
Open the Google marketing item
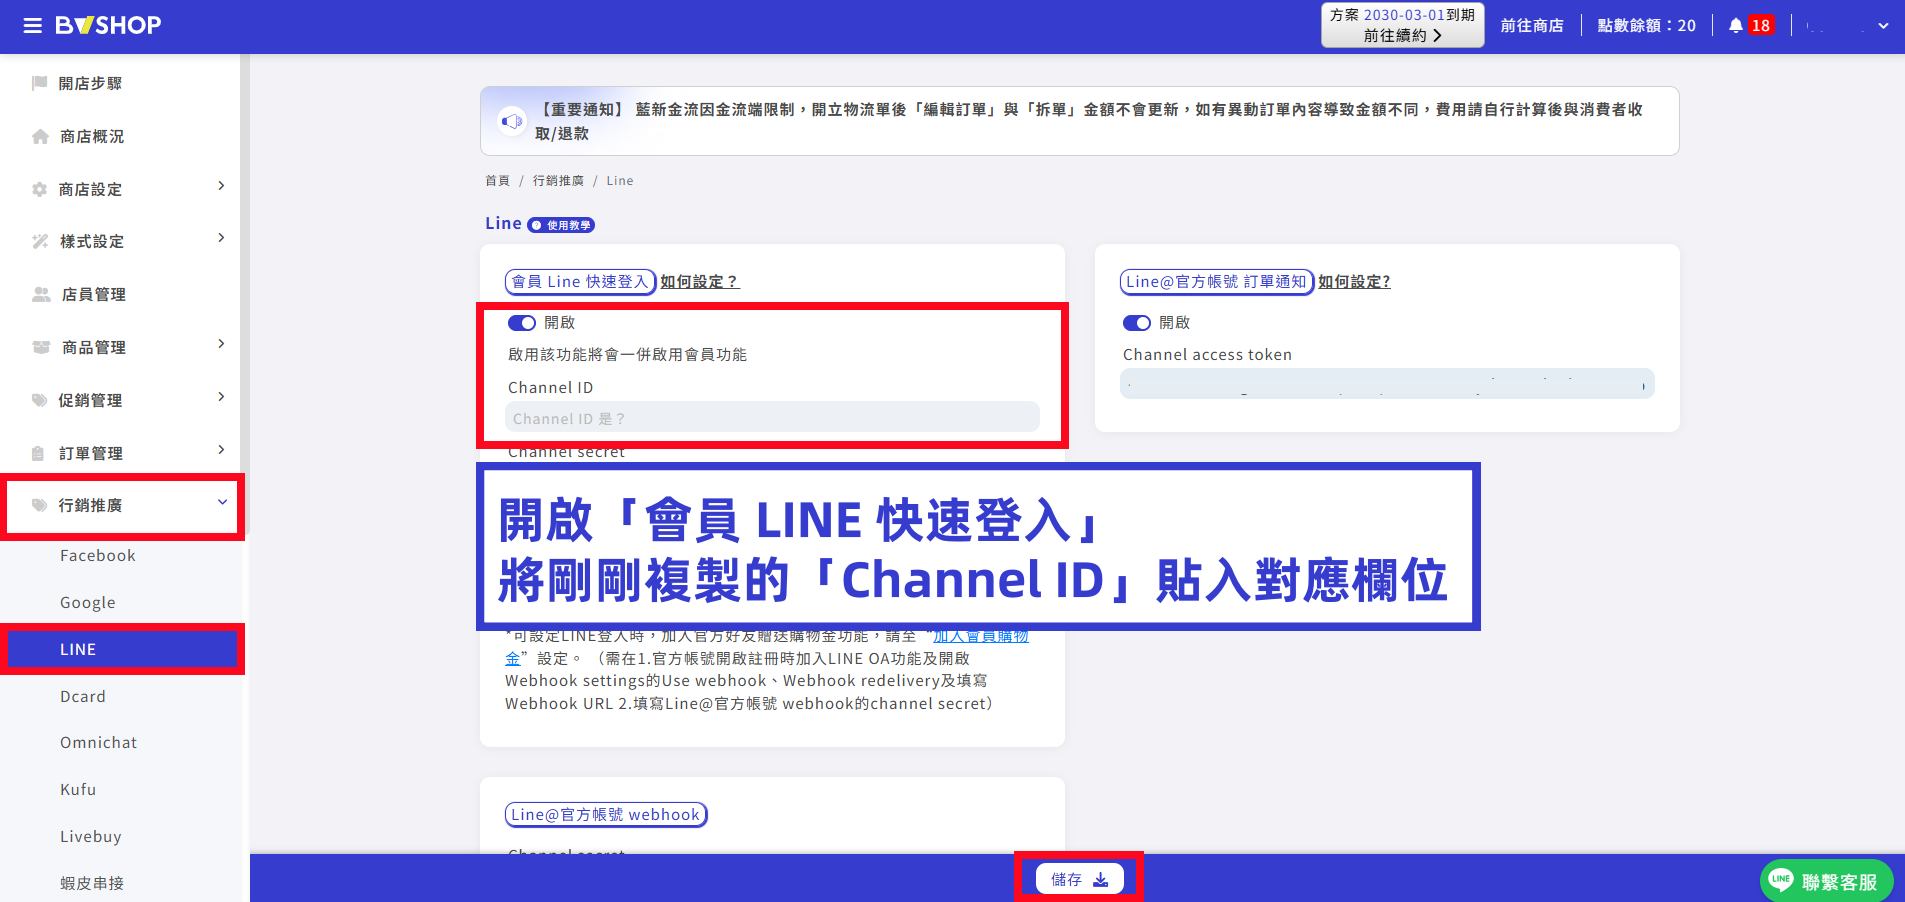88,603
